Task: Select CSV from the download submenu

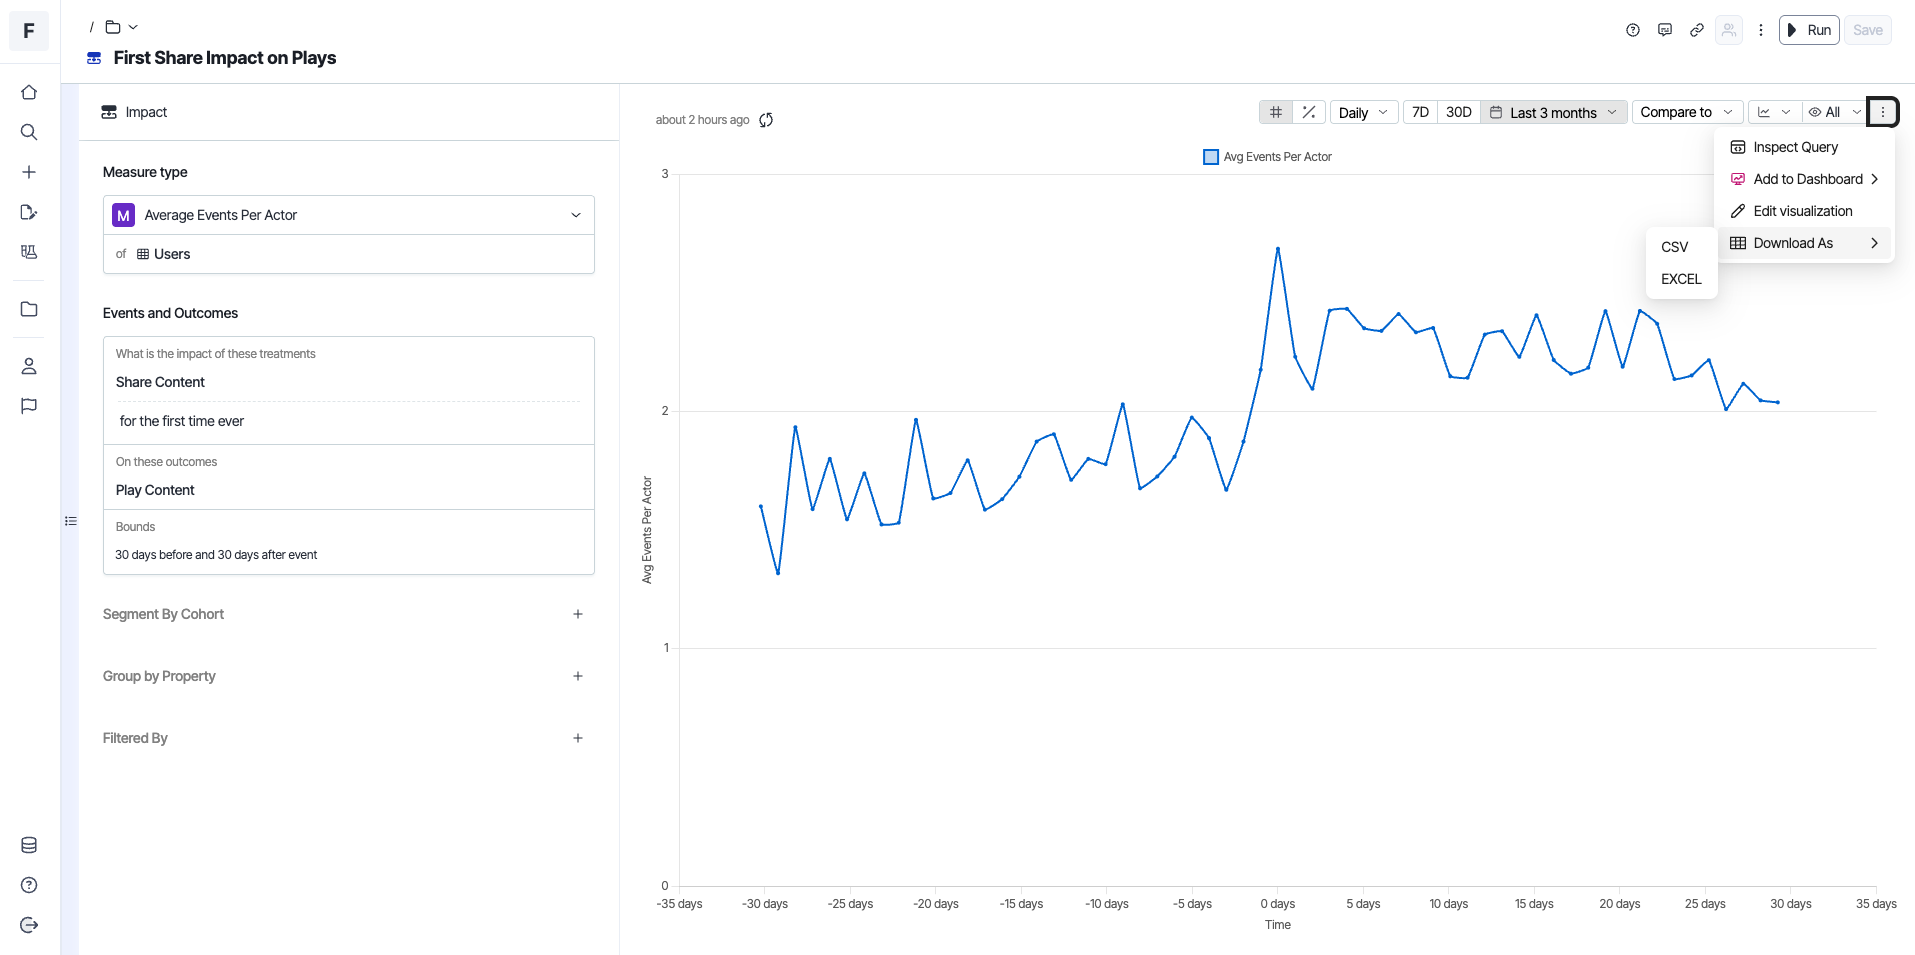Action: [x=1675, y=247]
